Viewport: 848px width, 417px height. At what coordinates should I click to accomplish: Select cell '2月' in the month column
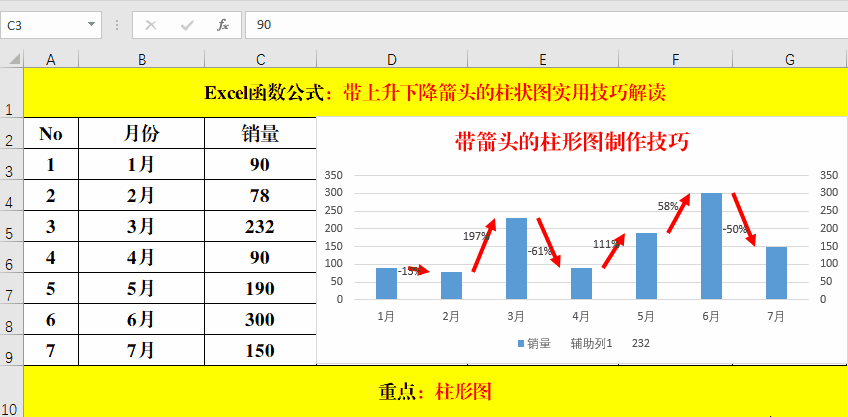pyautogui.click(x=142, y=195)
